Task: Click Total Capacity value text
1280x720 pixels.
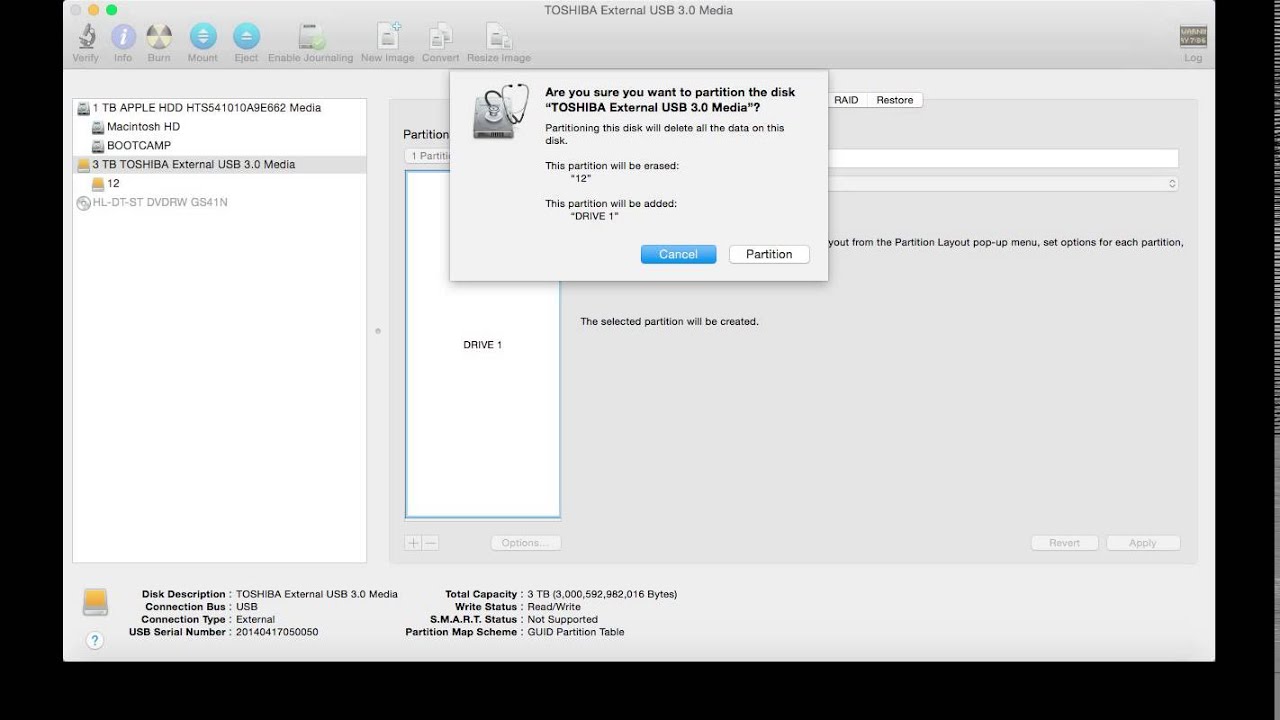Action: (x=602, y=594)
